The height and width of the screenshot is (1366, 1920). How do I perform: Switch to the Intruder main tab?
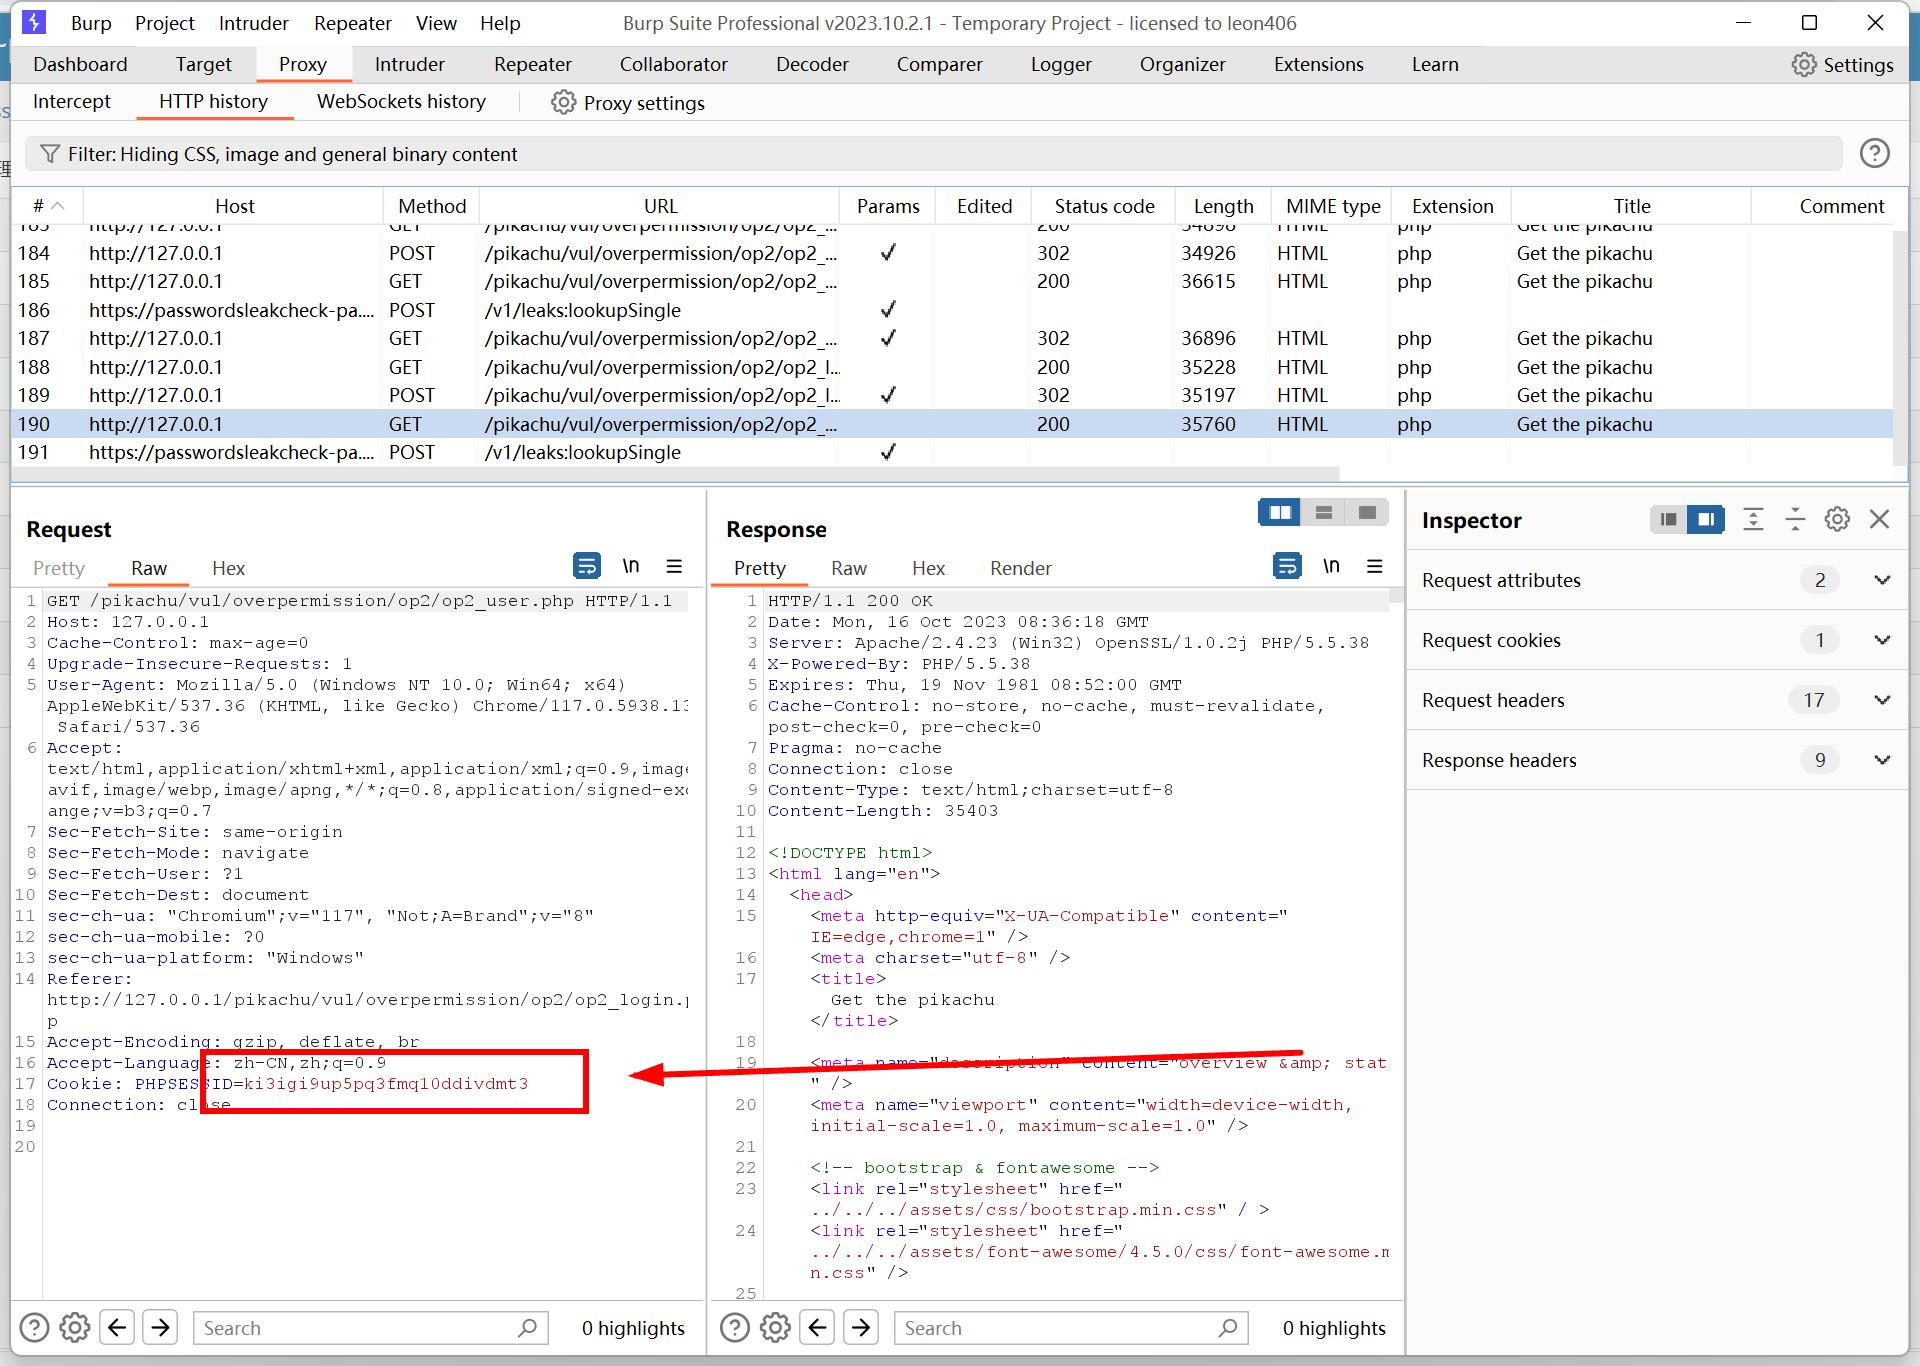tap(409, 64)
